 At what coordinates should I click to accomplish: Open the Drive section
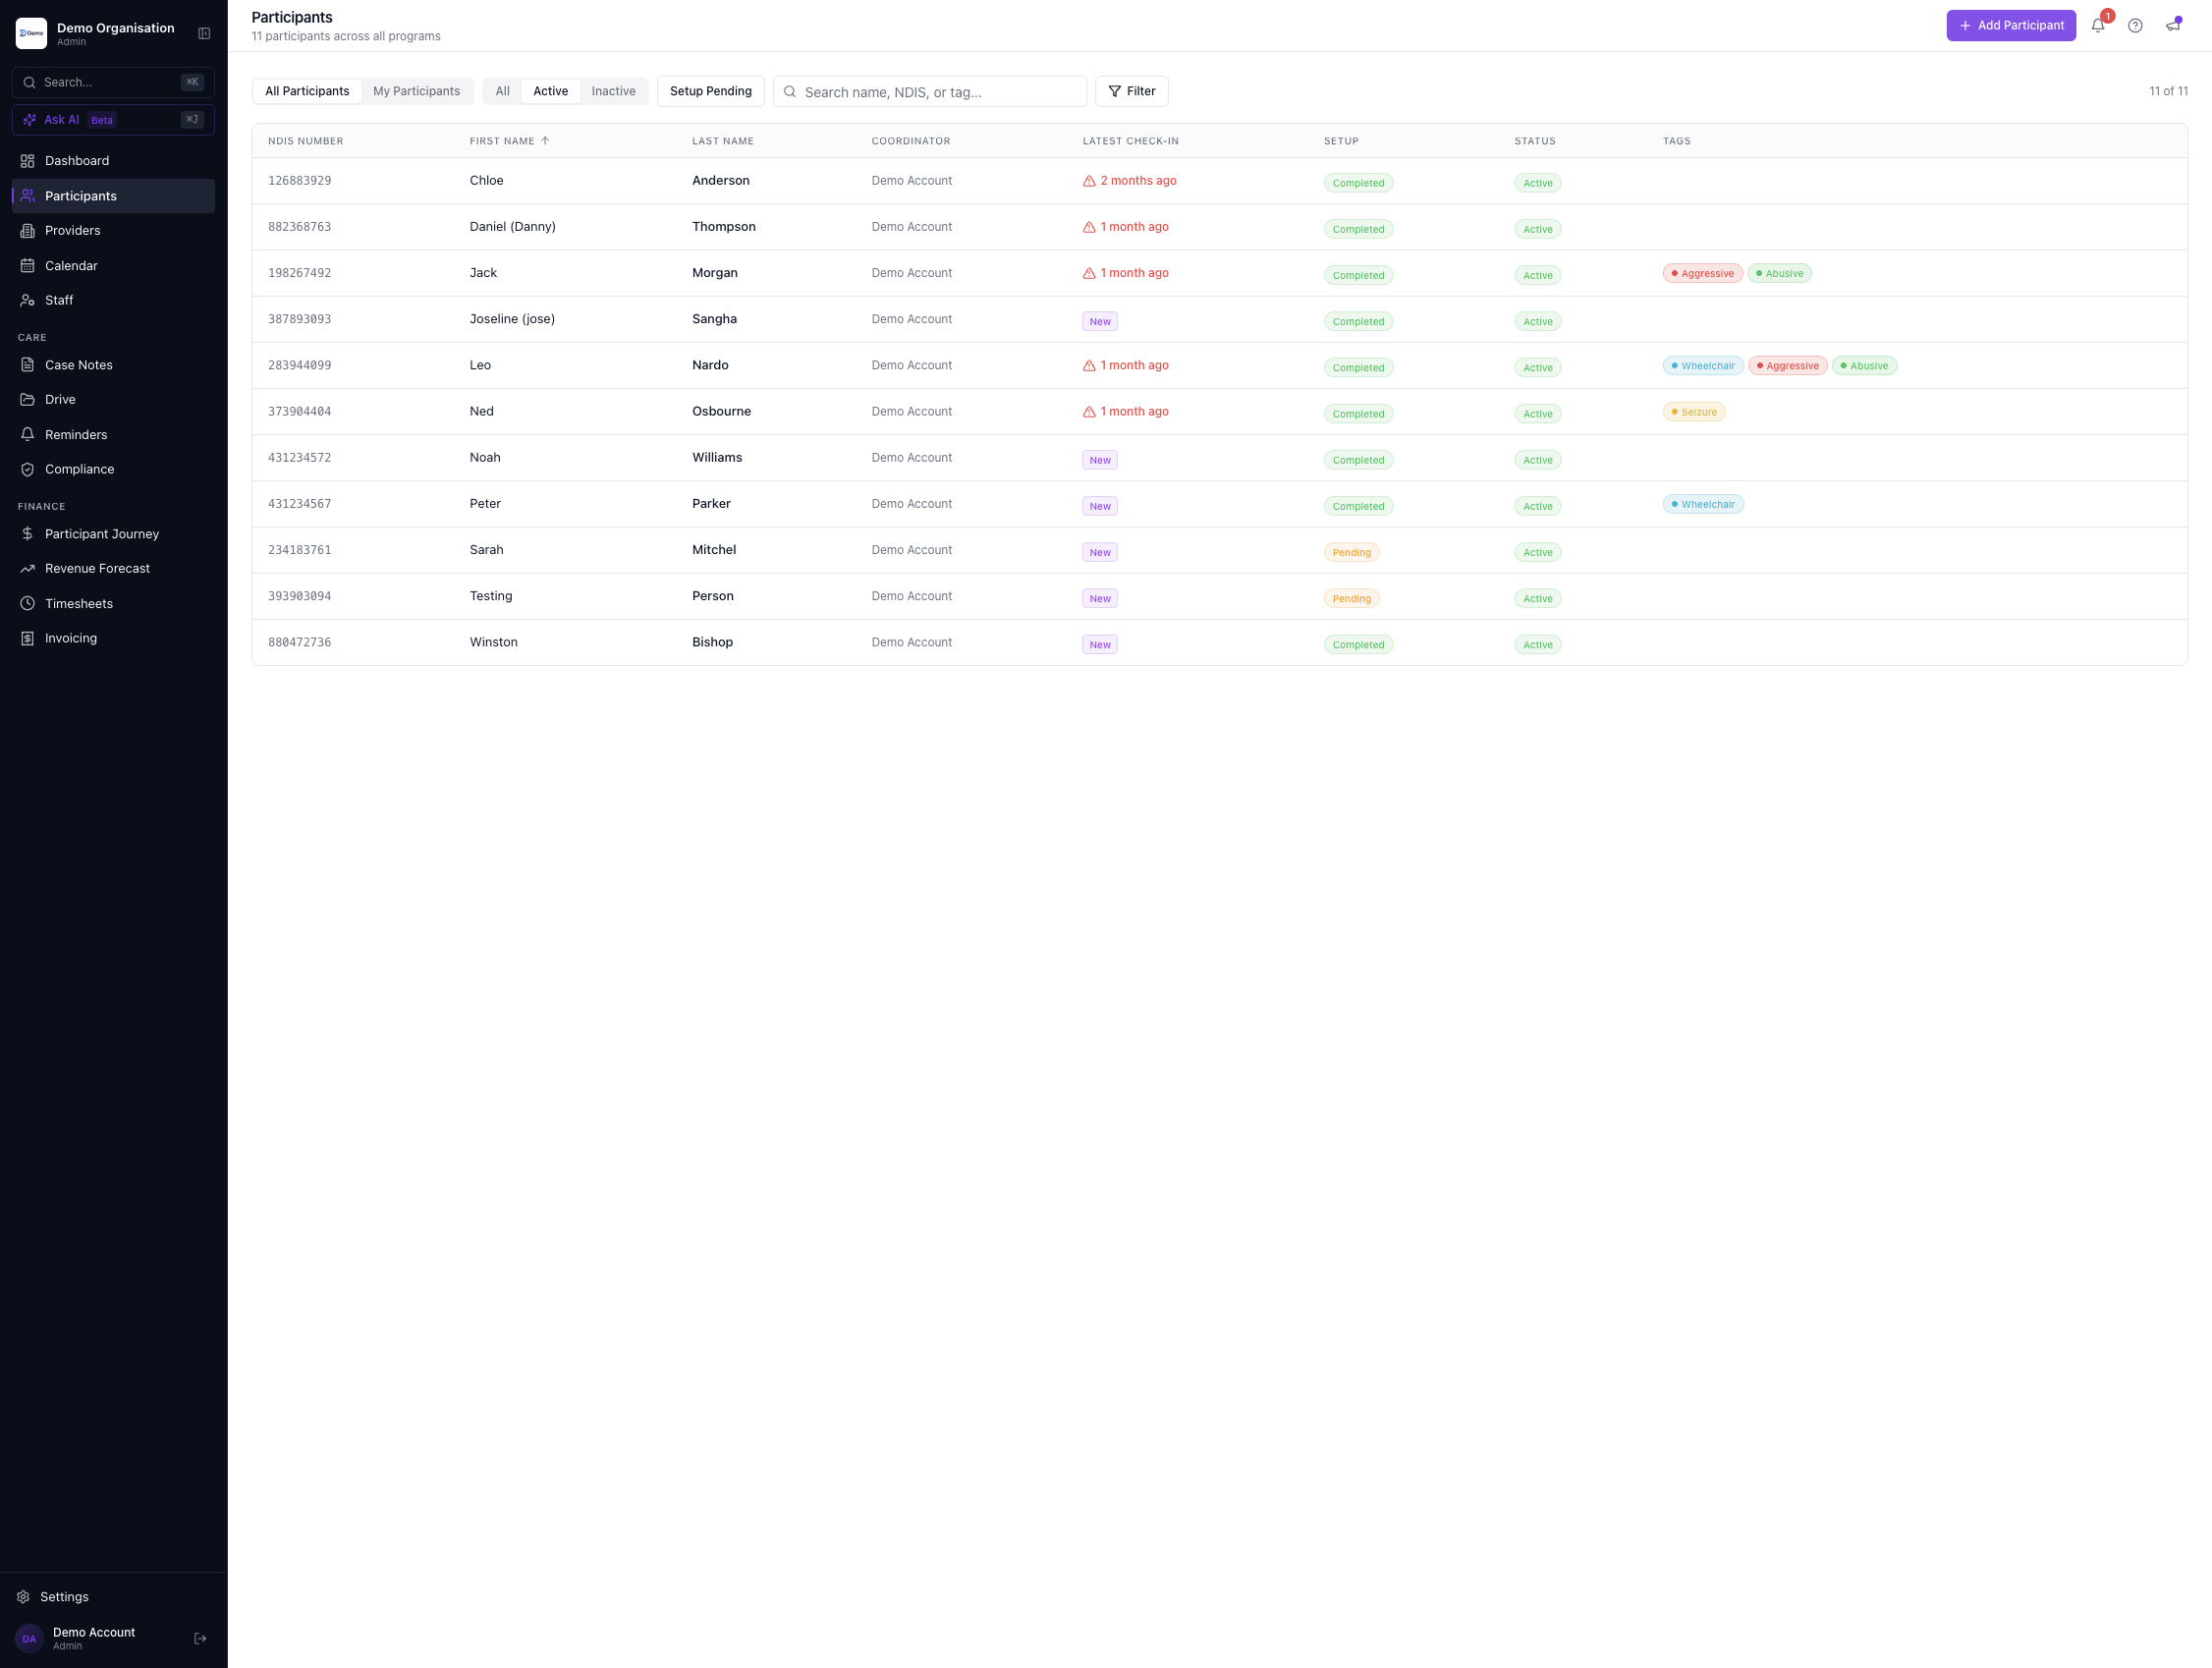[113, 399]
